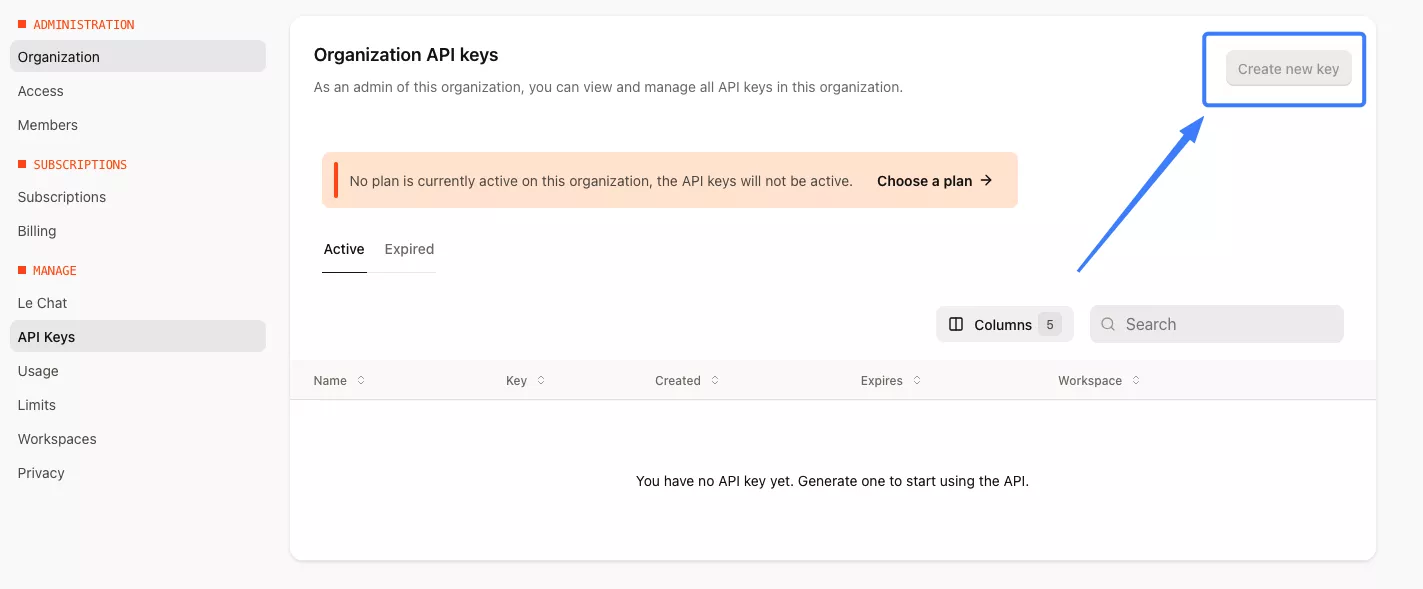
Task: Navigate to Le Chat section
Action: click(43, 303)
